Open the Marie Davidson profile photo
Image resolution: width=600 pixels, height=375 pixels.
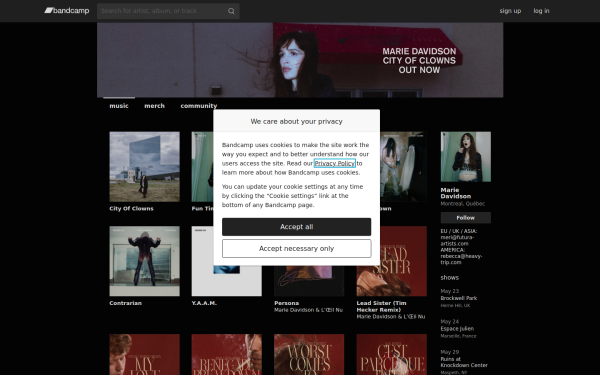pos(466,157)
